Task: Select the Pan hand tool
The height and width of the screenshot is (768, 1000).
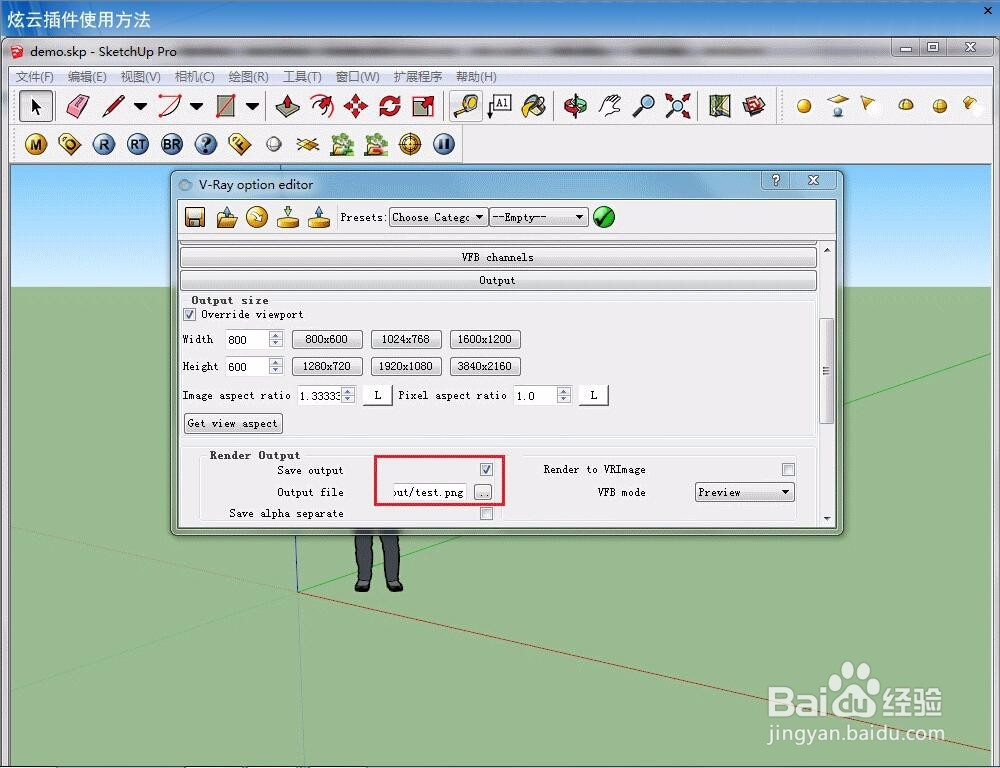Action: (x=610, y=106)
